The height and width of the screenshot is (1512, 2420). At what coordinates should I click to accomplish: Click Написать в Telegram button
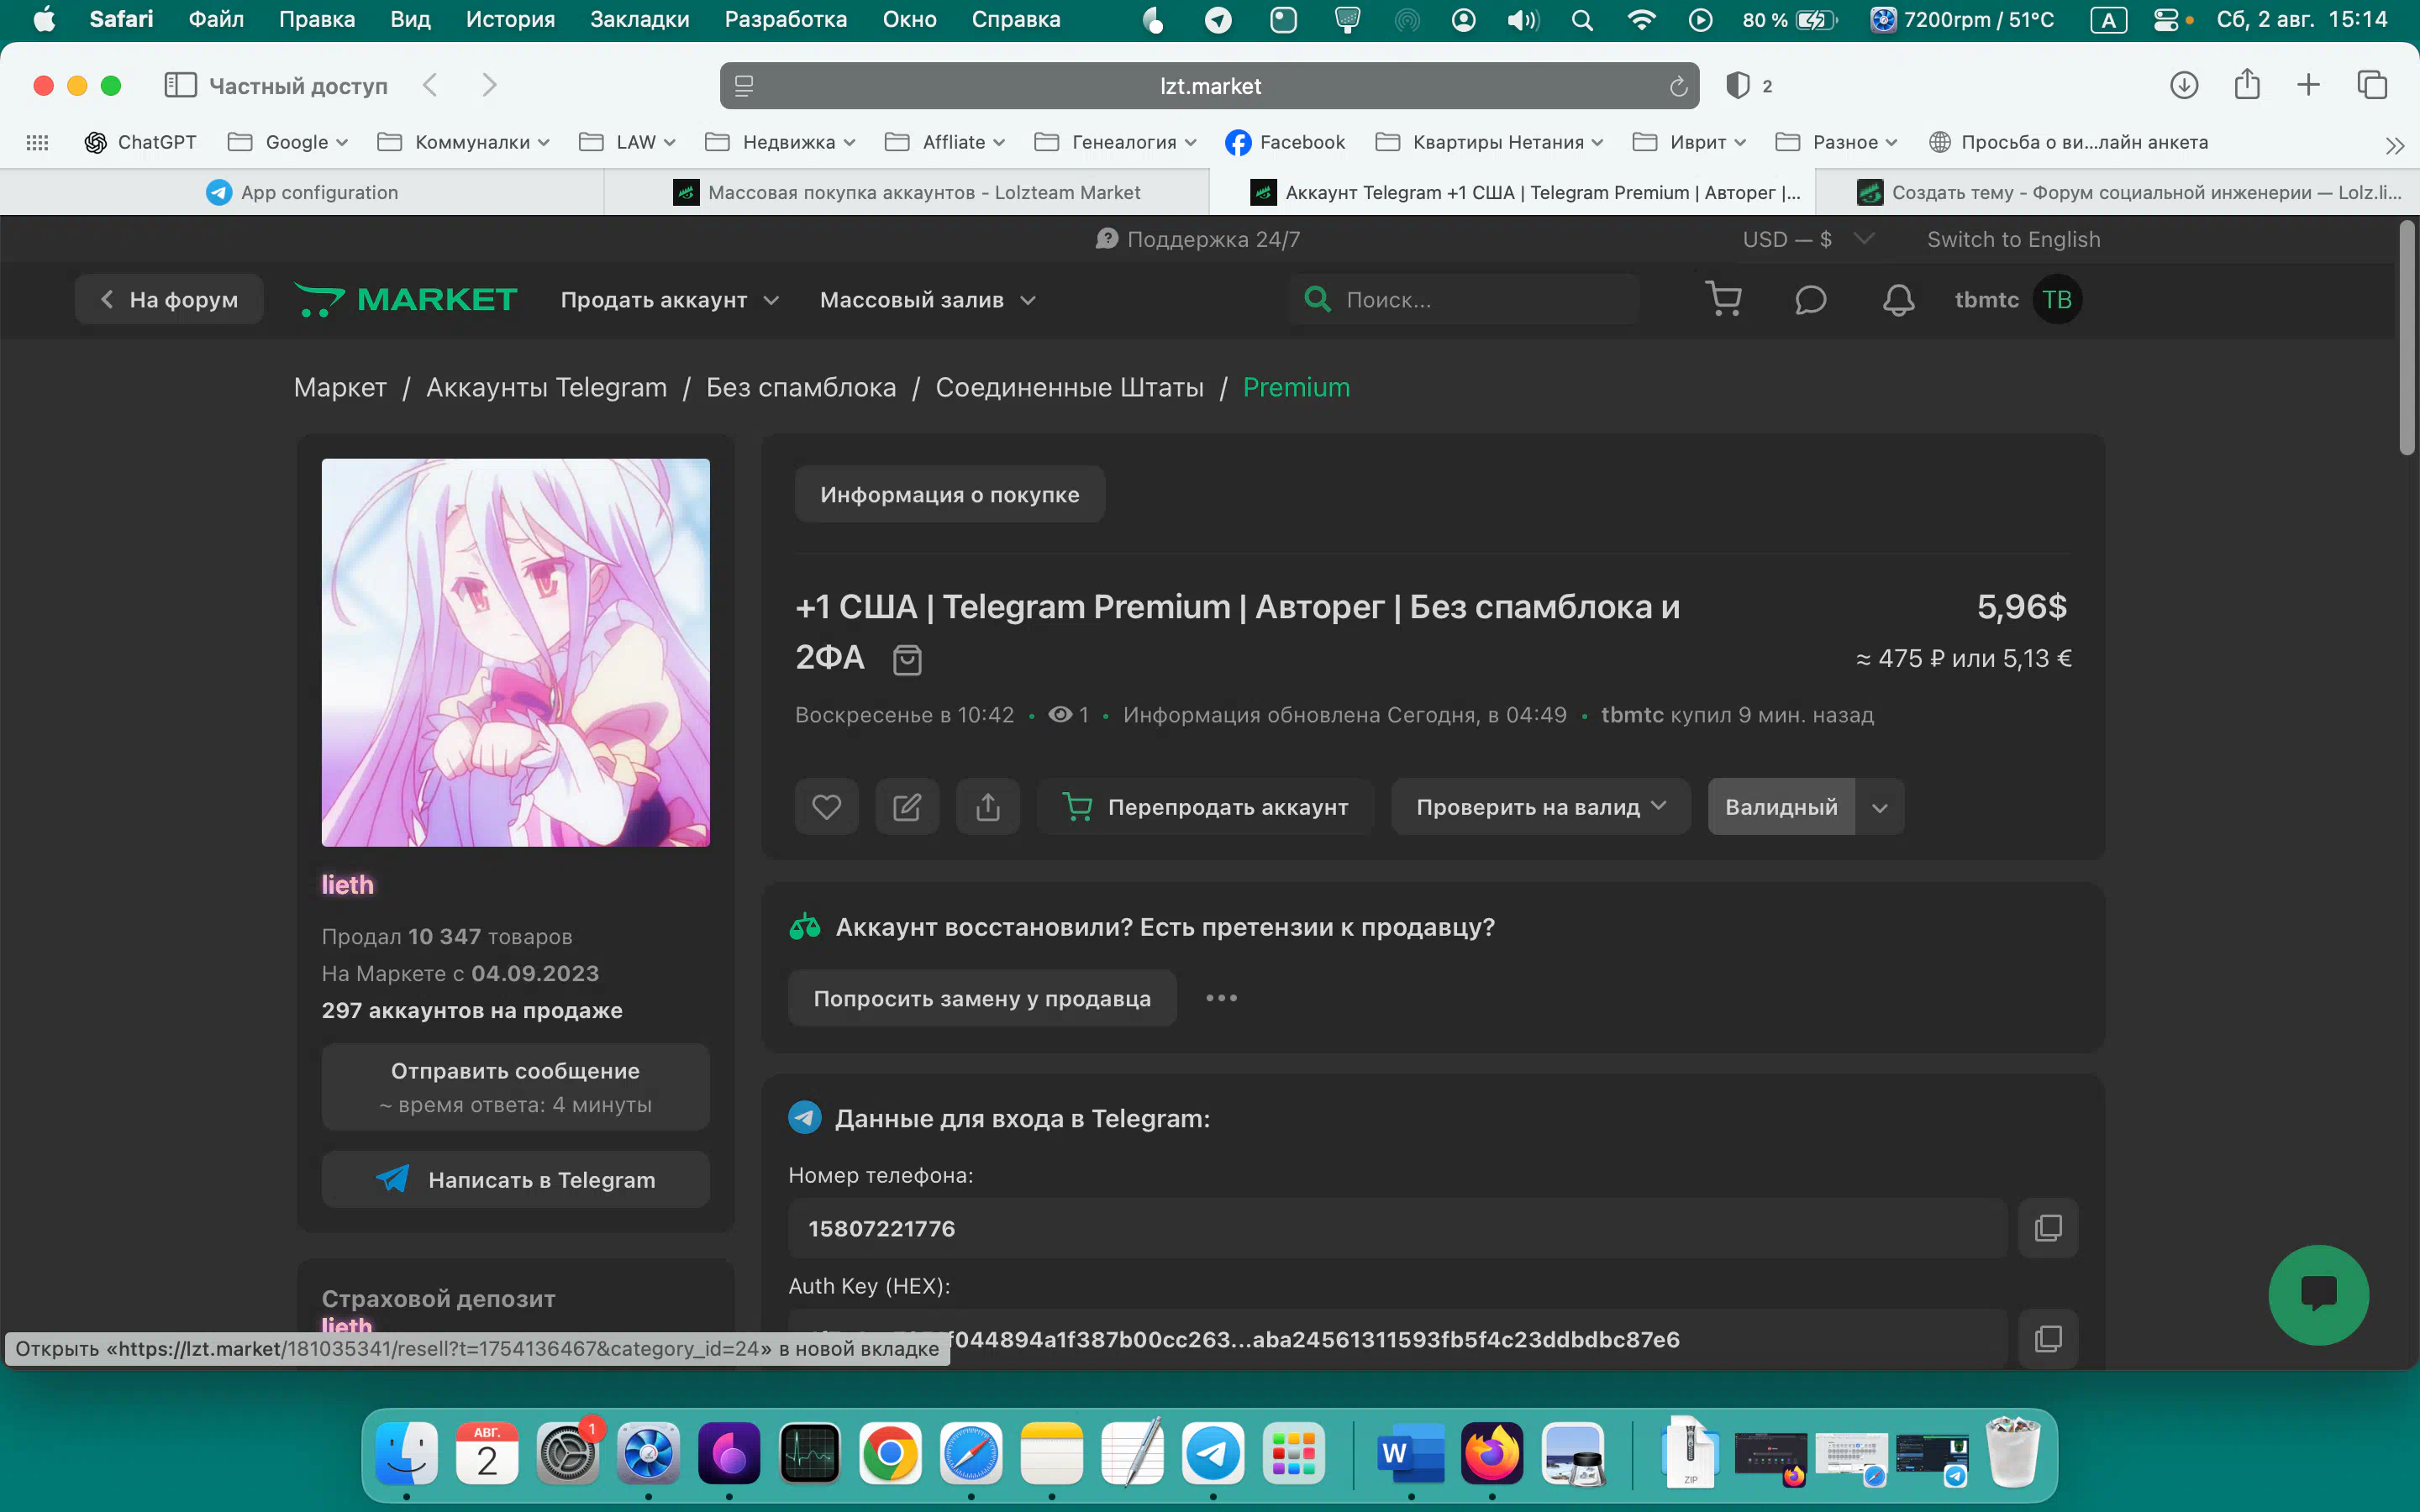tap(515, 1180)
